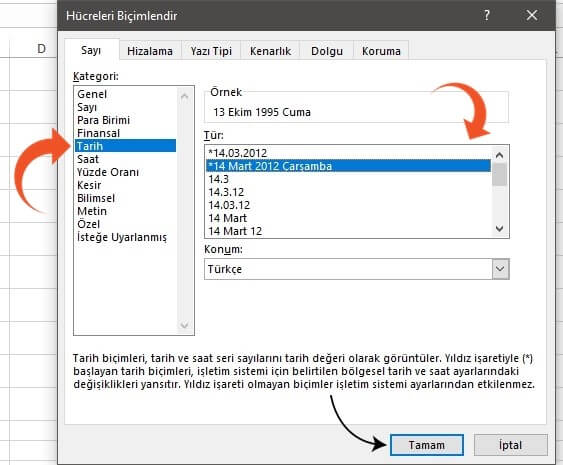The height and width of the screenshot is (465, 563).
Task: Click the Kategori list scroll down arrow
Action: (x=185, y=325)
